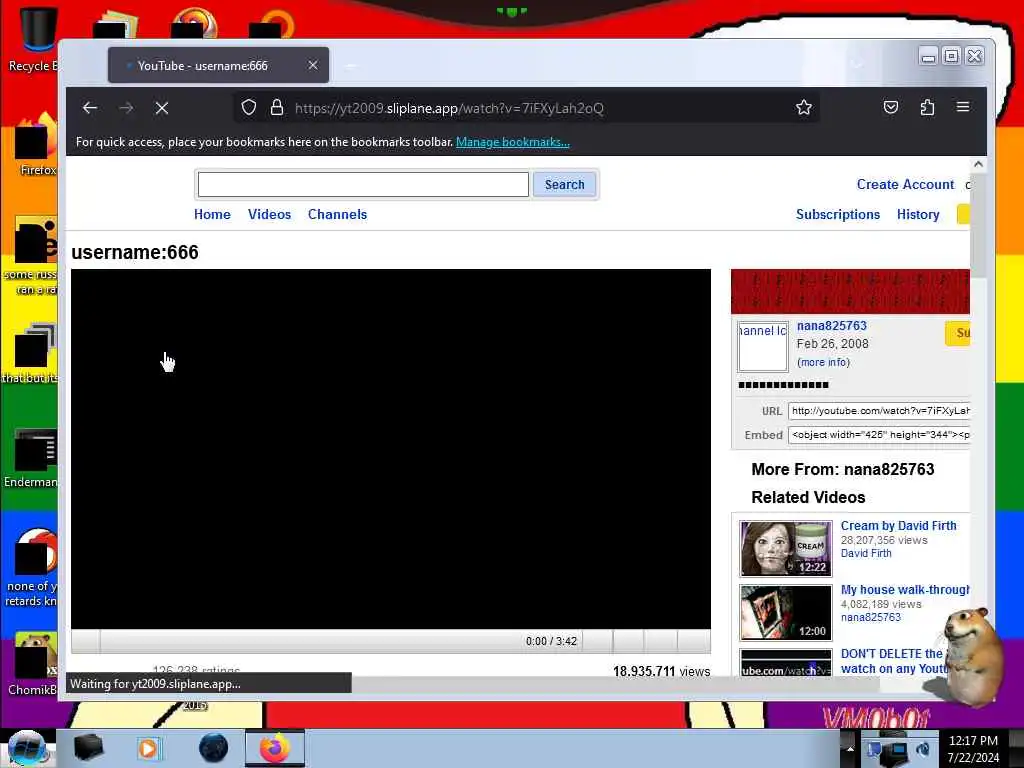Click the Subscribe button
The width and height of the screenshot is (1024, 768).
tap(957, 333)
